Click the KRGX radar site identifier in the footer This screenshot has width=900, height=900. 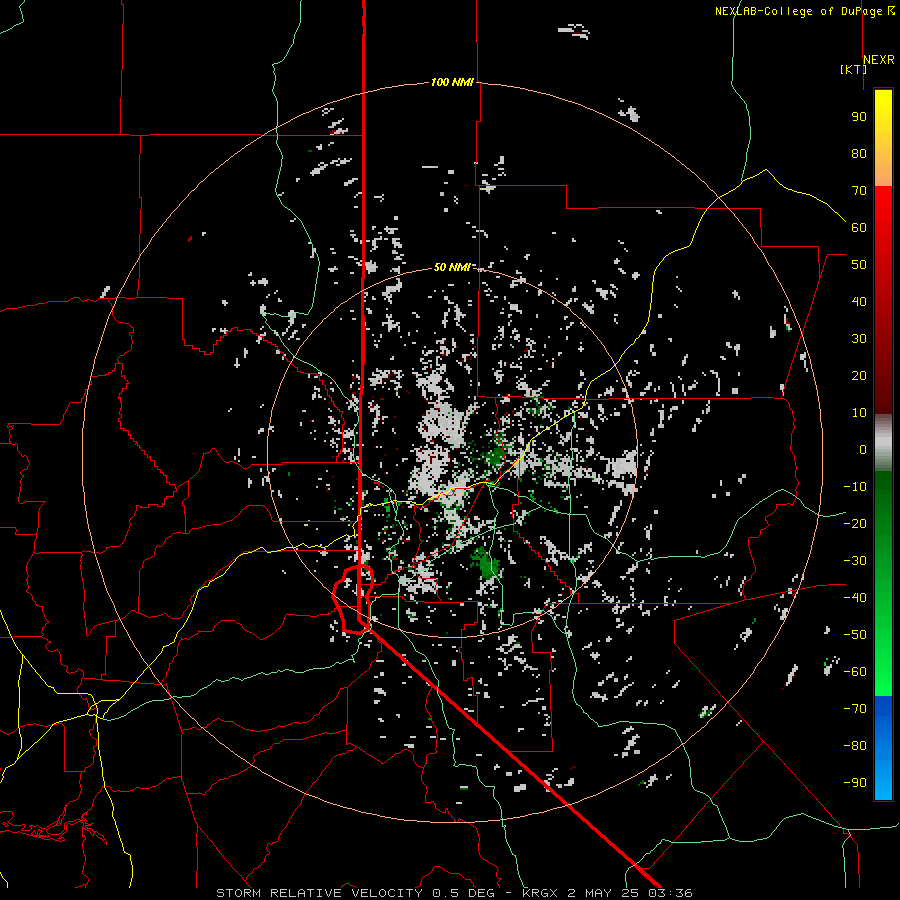tap(541, 893)
